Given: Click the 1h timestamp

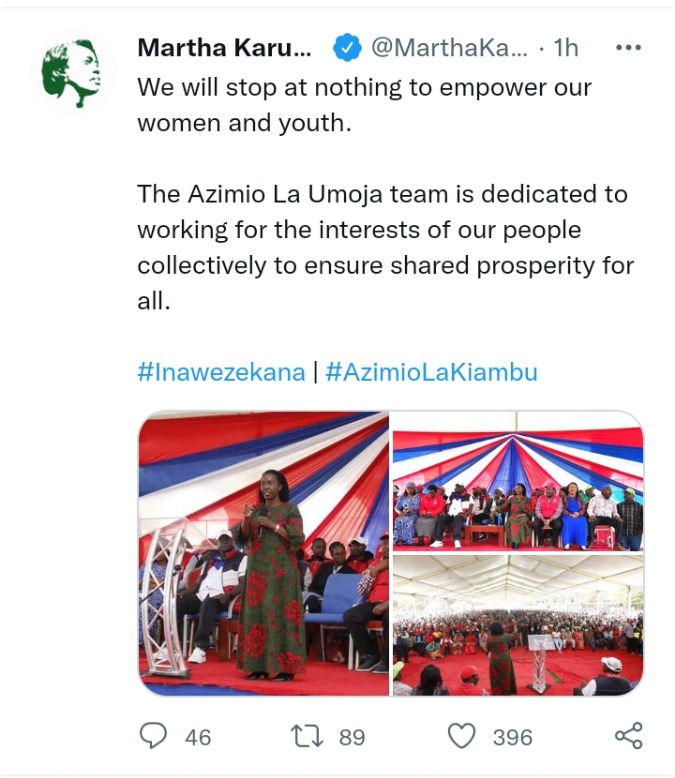Looking at the screenshot, I should (x=566, y=48).
